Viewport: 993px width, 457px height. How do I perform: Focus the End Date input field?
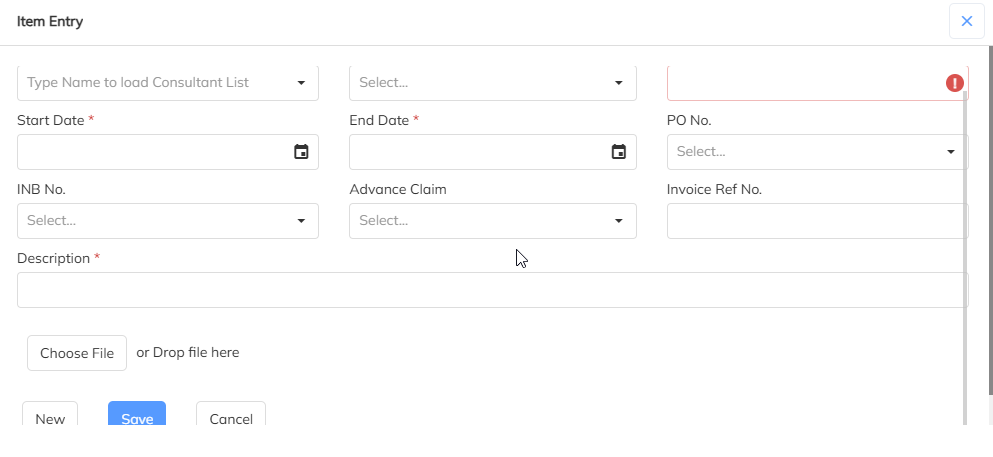475,152
